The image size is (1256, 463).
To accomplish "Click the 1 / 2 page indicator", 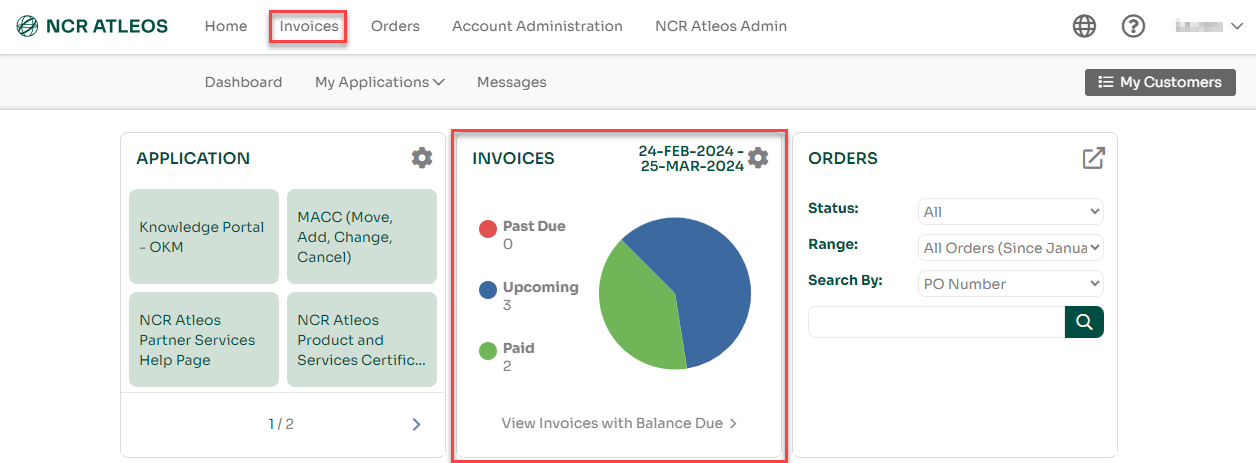I will point(281,424).
